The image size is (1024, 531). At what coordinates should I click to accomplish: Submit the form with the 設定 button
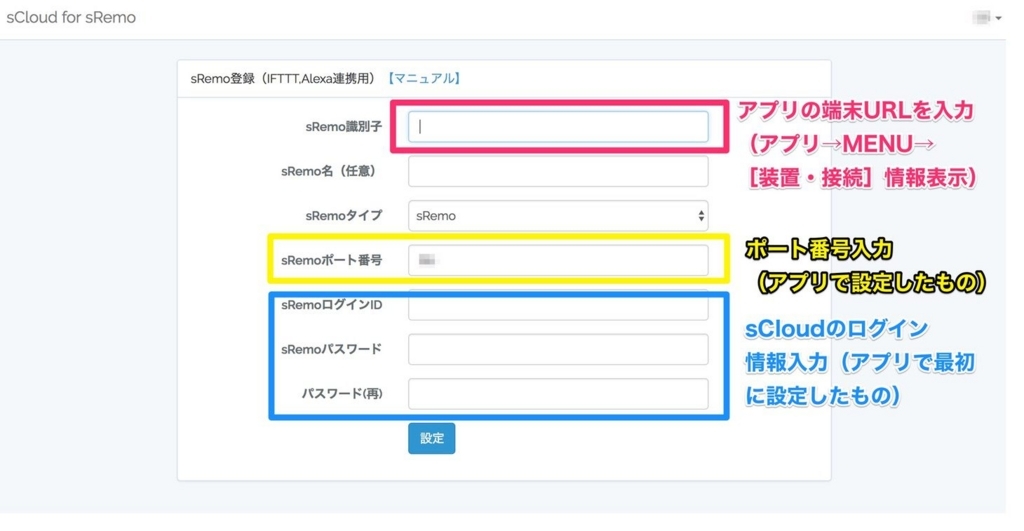(432, 438)
